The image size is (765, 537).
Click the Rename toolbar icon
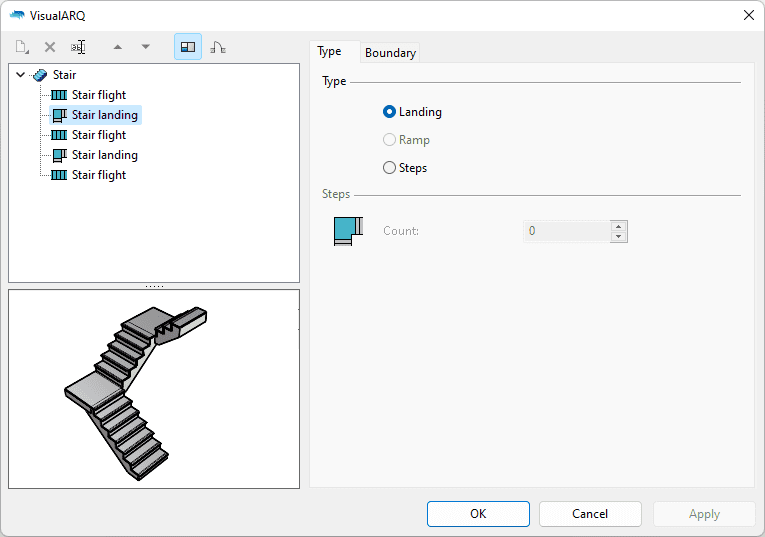[x=78, y=47]
